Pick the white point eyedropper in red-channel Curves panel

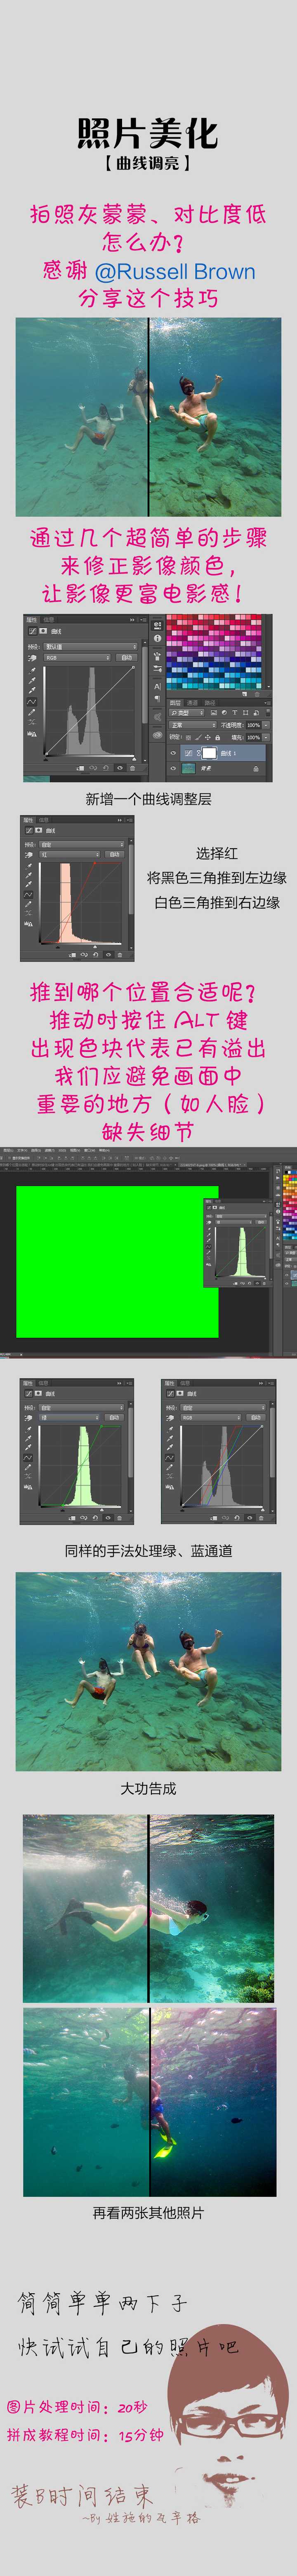click(29, 884)
